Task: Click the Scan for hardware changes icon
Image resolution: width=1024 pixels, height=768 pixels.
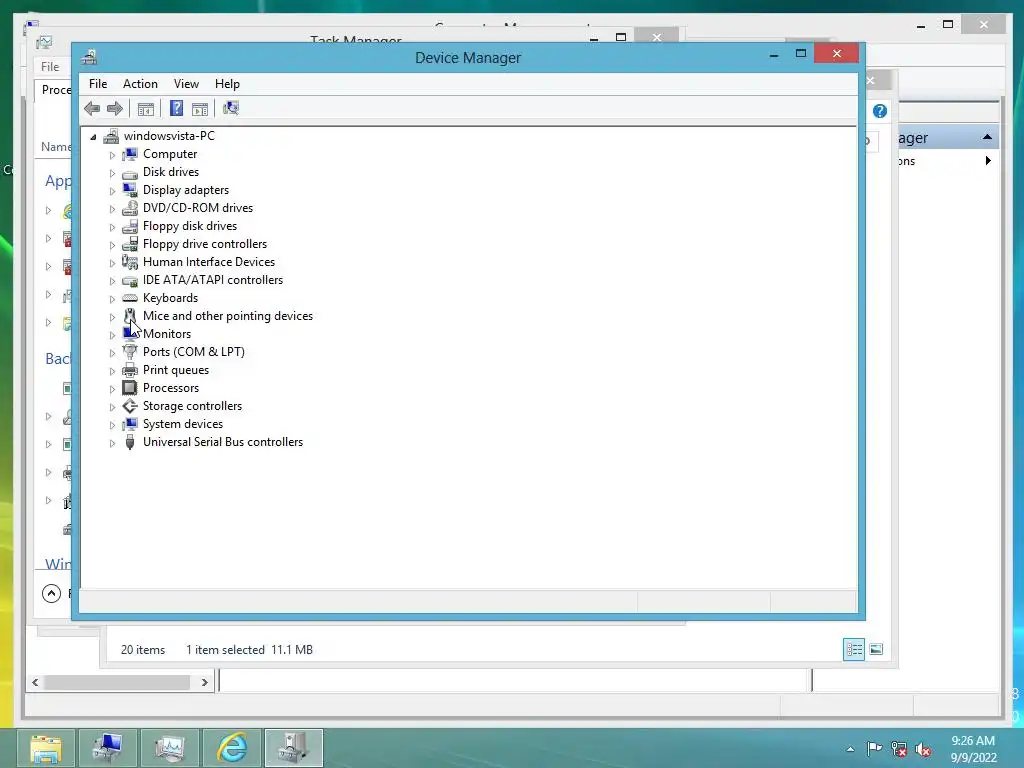Action: coord(231,108)
